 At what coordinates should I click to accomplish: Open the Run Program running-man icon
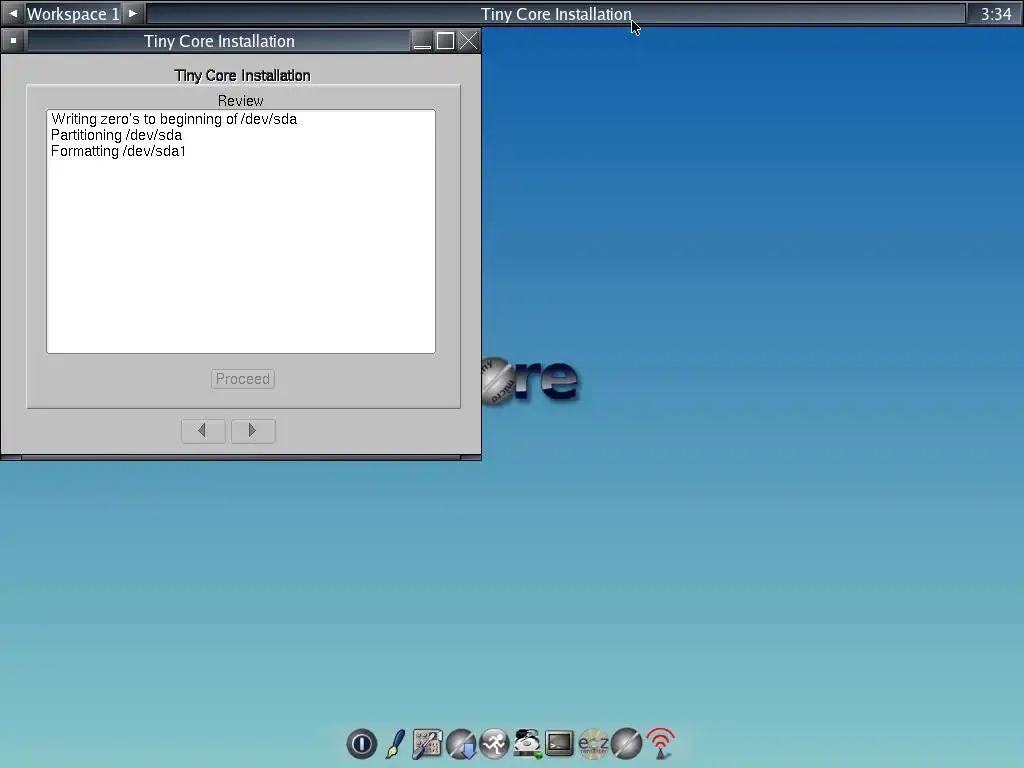click(x=494, y=743)
